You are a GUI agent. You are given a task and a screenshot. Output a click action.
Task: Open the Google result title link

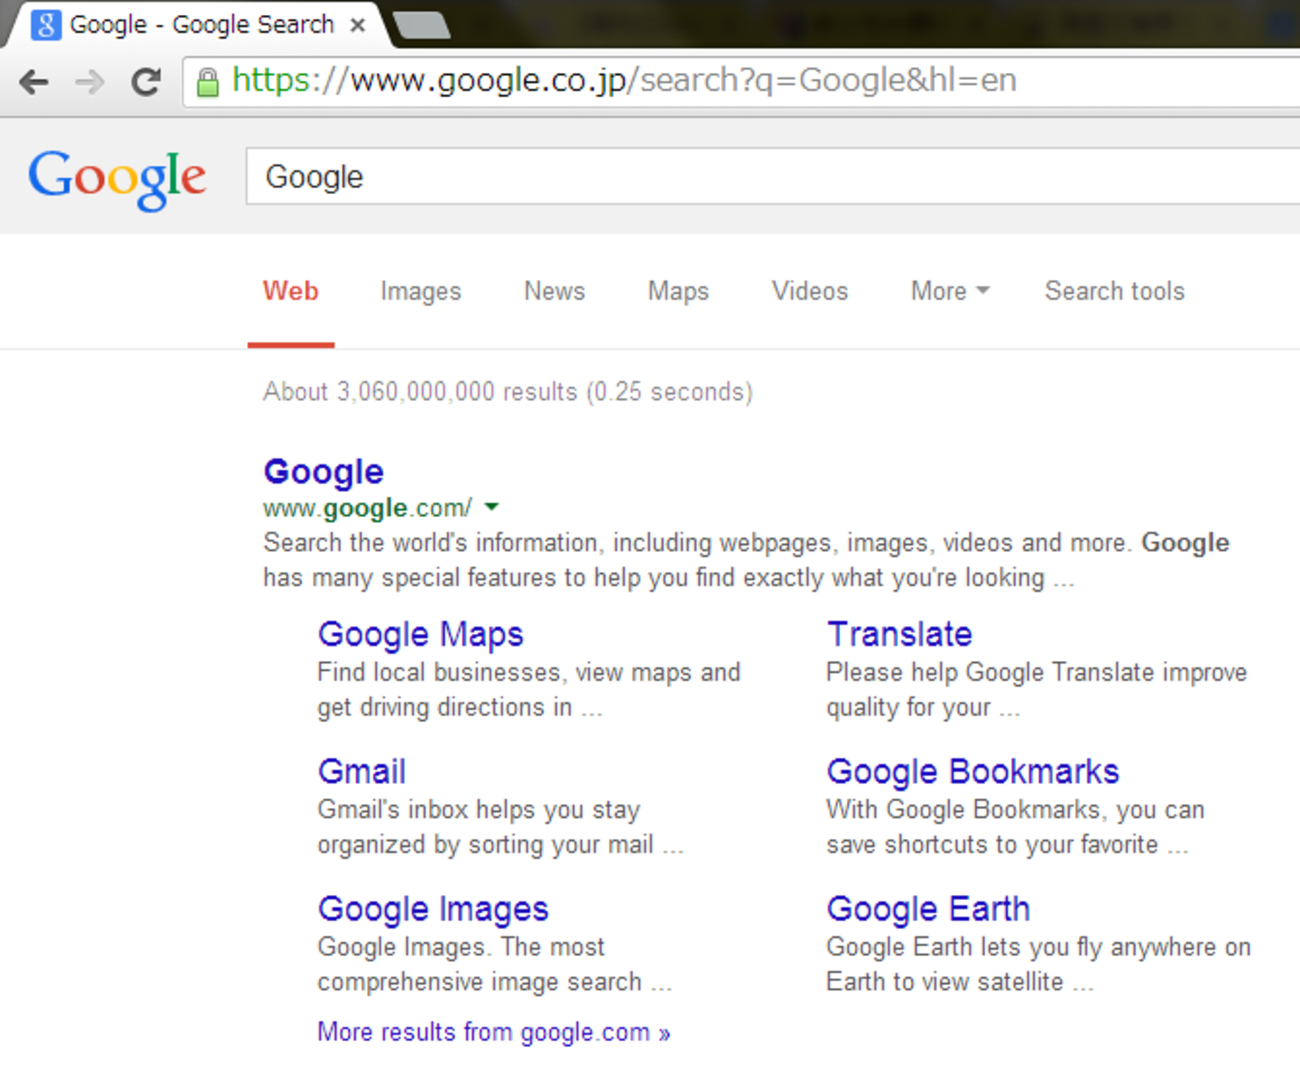324,472
